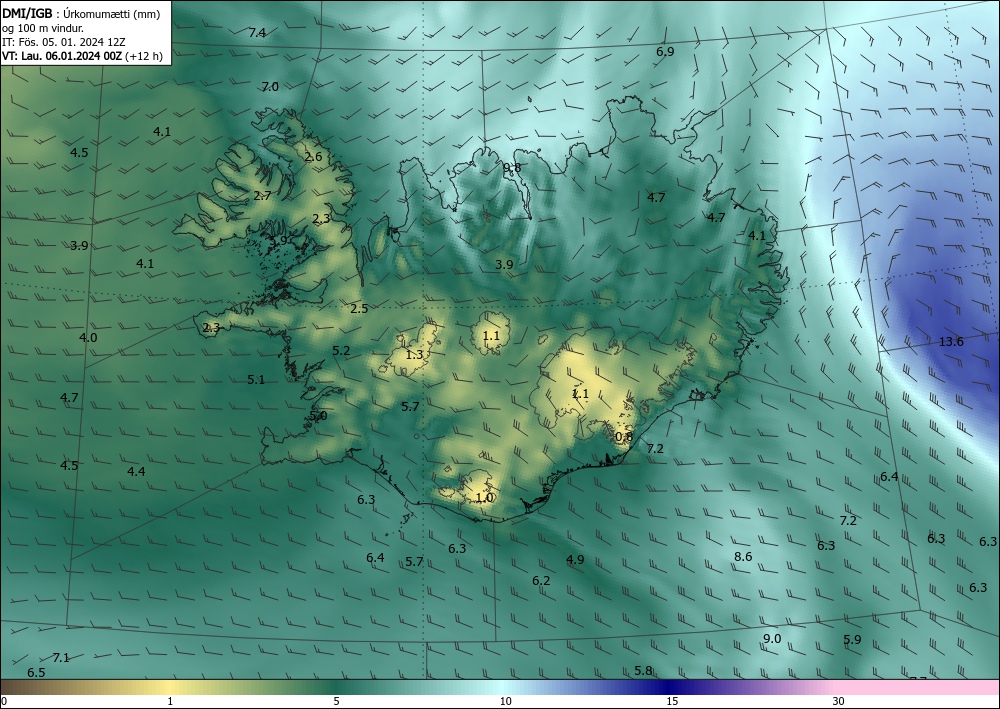Click the 'IT: Fös. 05. 01. 2024 12Z' line
The height and width of the screenshot is (709, 1000).
point(64,42)
